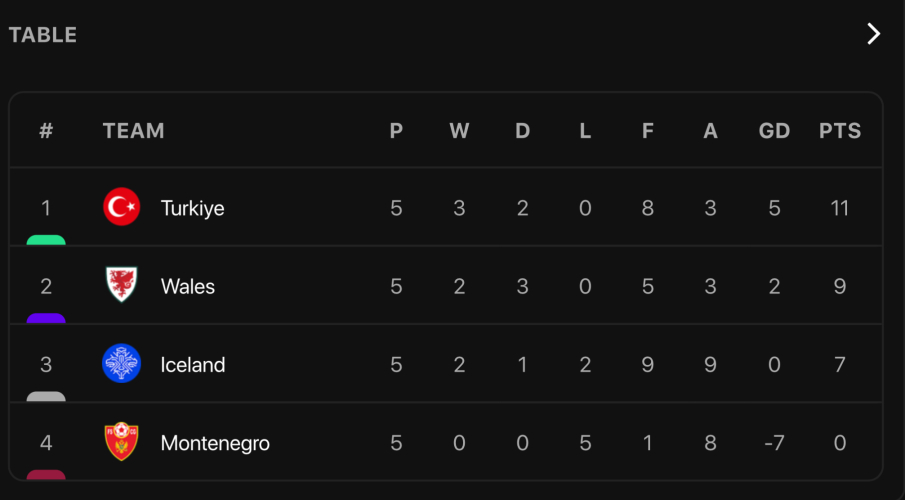
Task: Click the # rank column header
Action: point(46,131)
